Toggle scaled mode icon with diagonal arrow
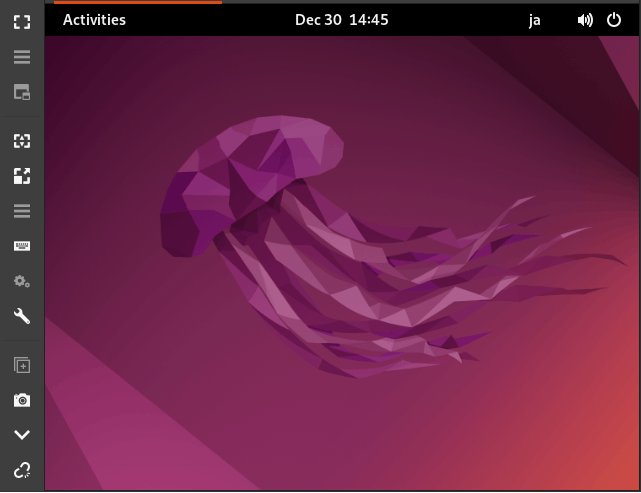This screenshot has width=641, height=493. (x=22, y=176)
